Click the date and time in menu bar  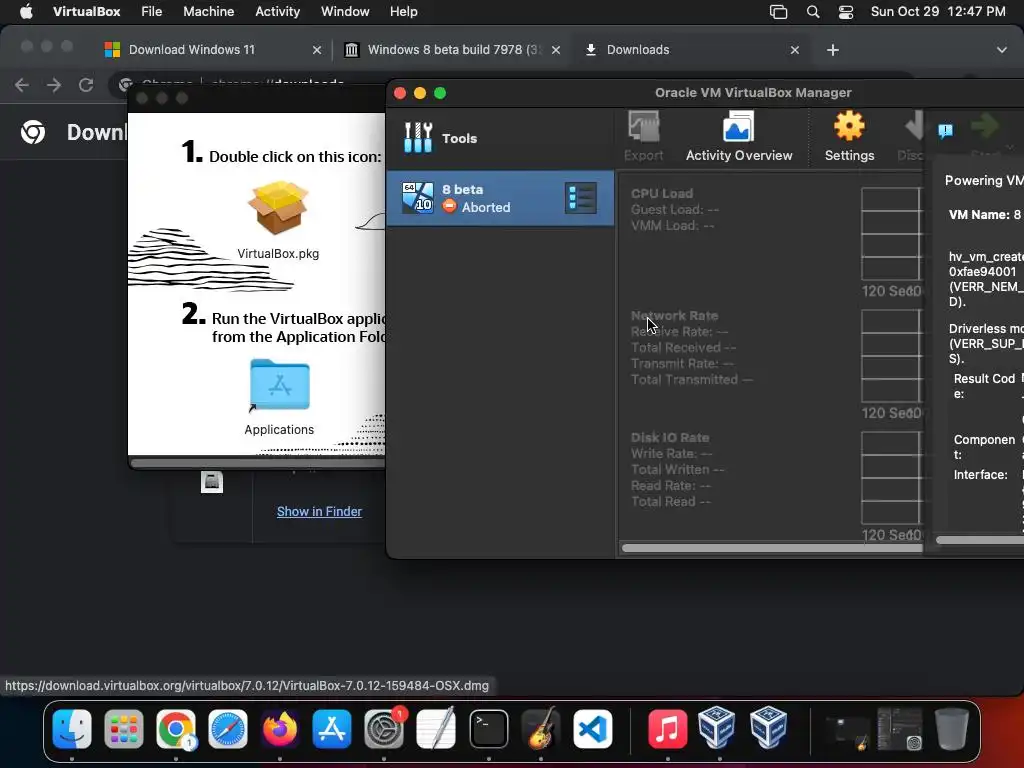(x=938, y=12)
